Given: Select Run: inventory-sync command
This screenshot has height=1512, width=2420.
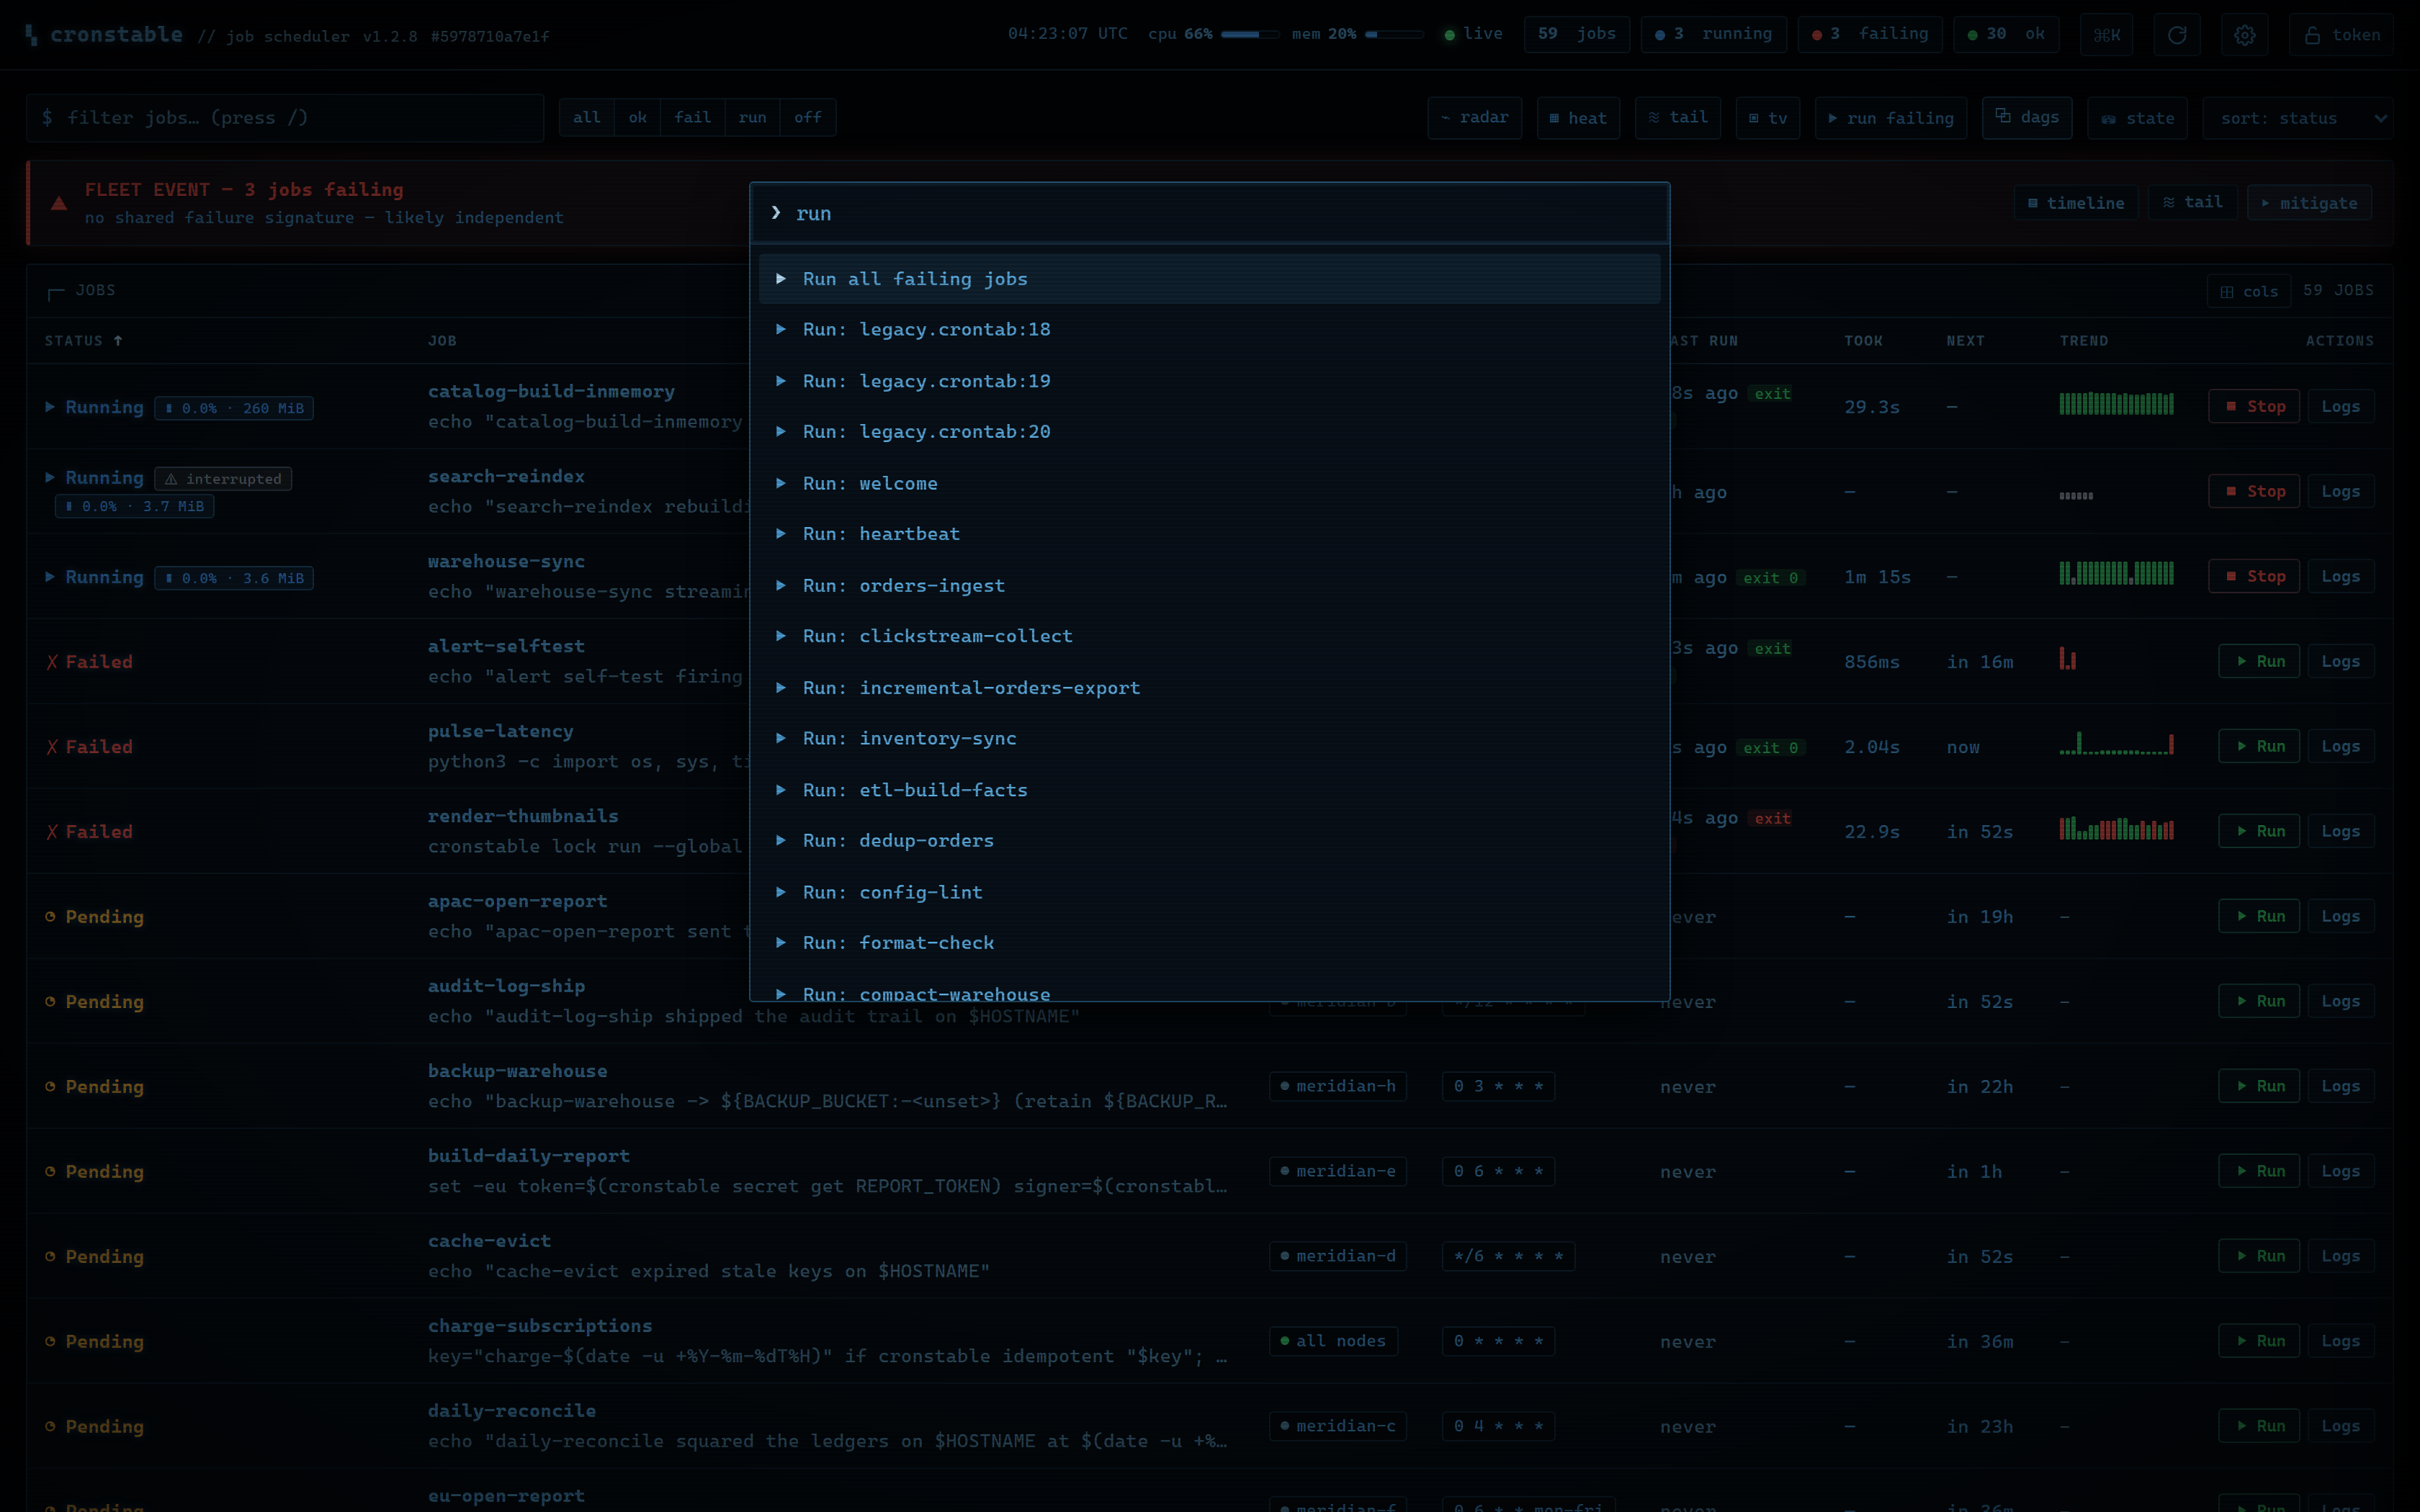Looking at the screenshot, I should (x=1209, y=738).
